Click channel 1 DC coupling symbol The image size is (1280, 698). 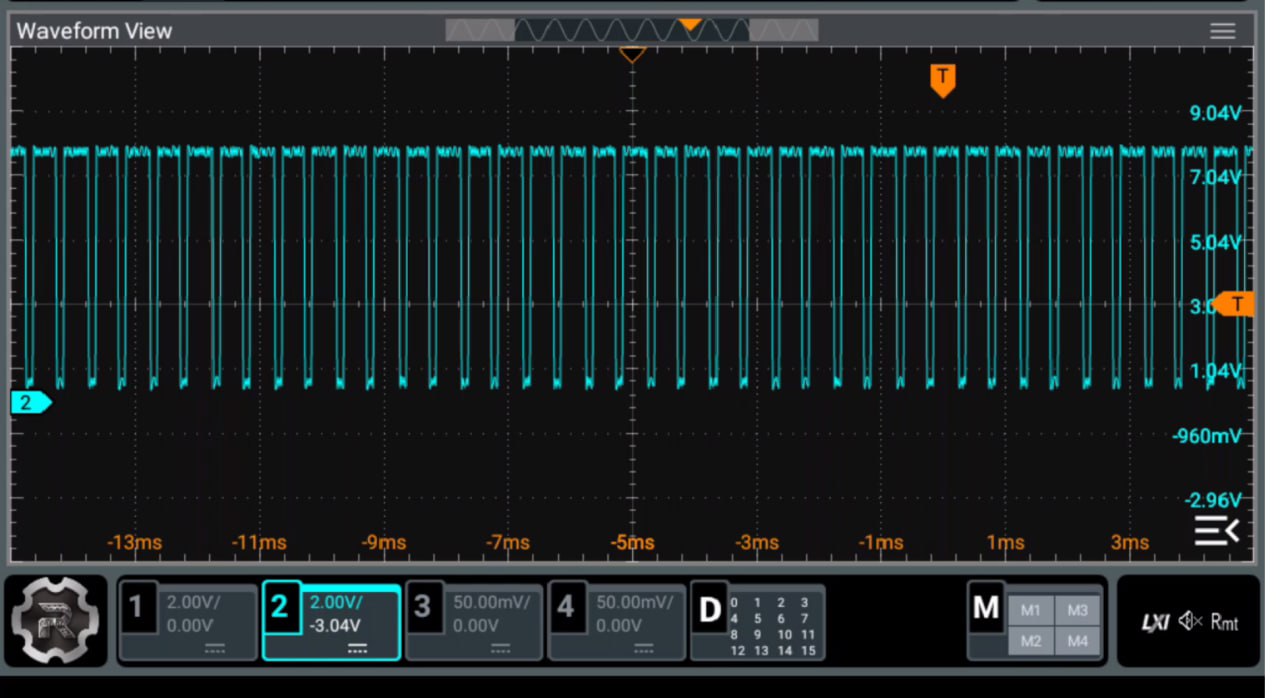pyautogui.click(x=215, y=649)
